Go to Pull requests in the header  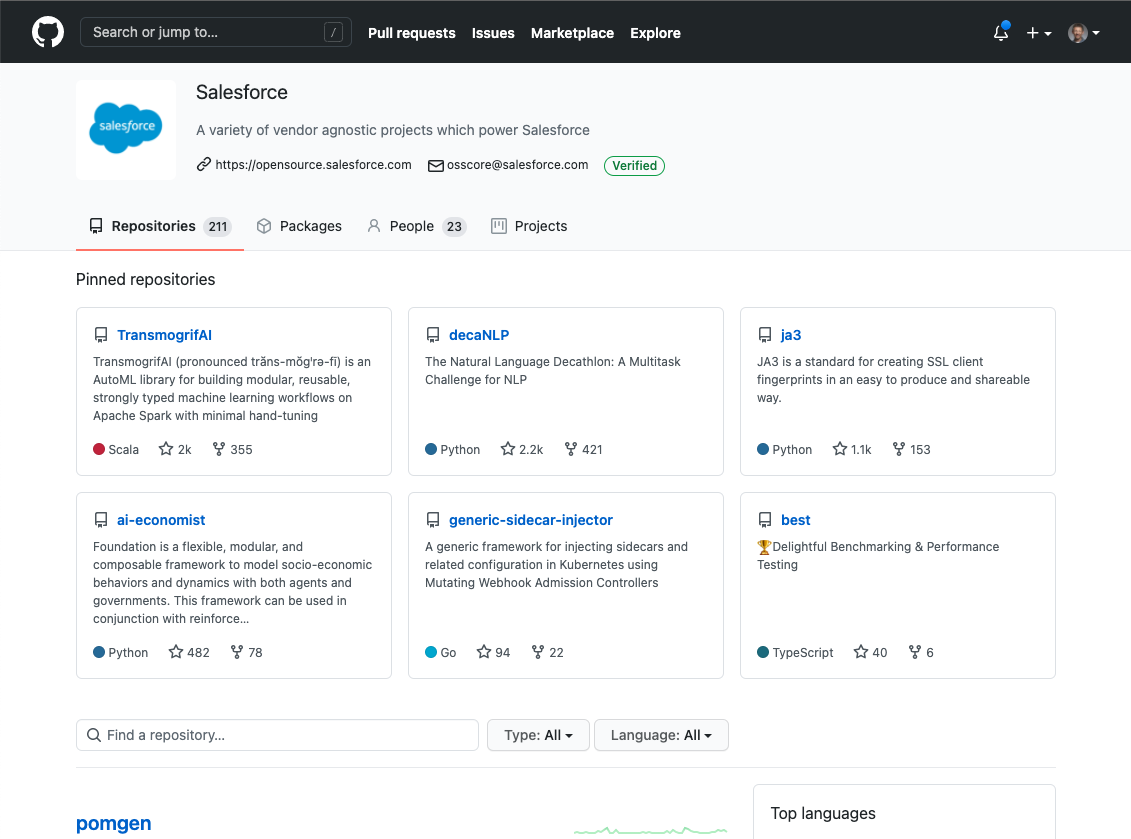pos(412,33)
